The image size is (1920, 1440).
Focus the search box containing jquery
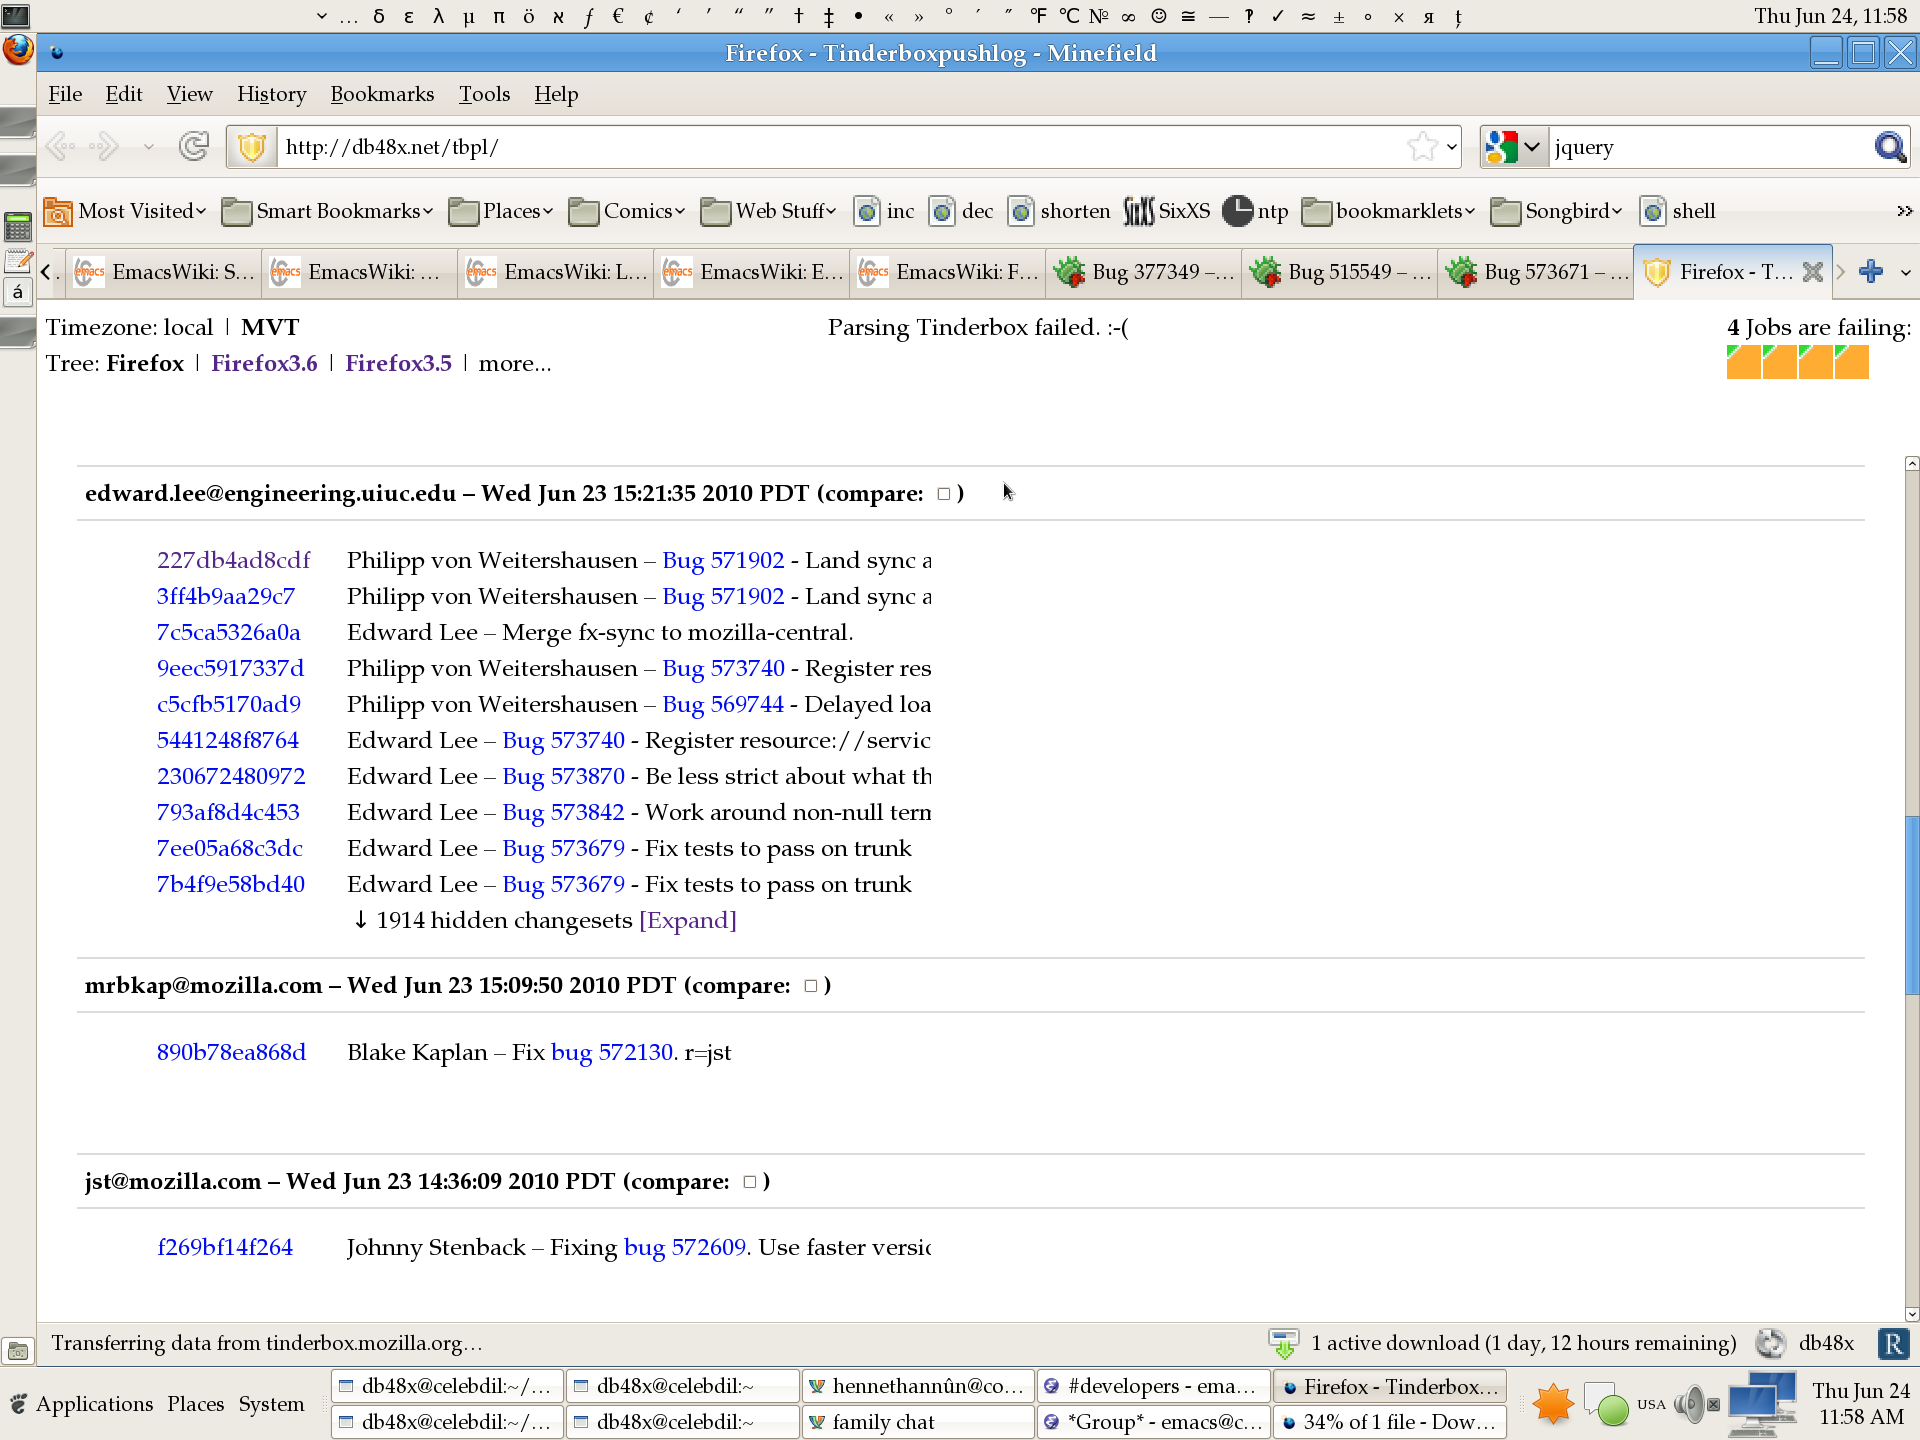[x=1710, y=147]
